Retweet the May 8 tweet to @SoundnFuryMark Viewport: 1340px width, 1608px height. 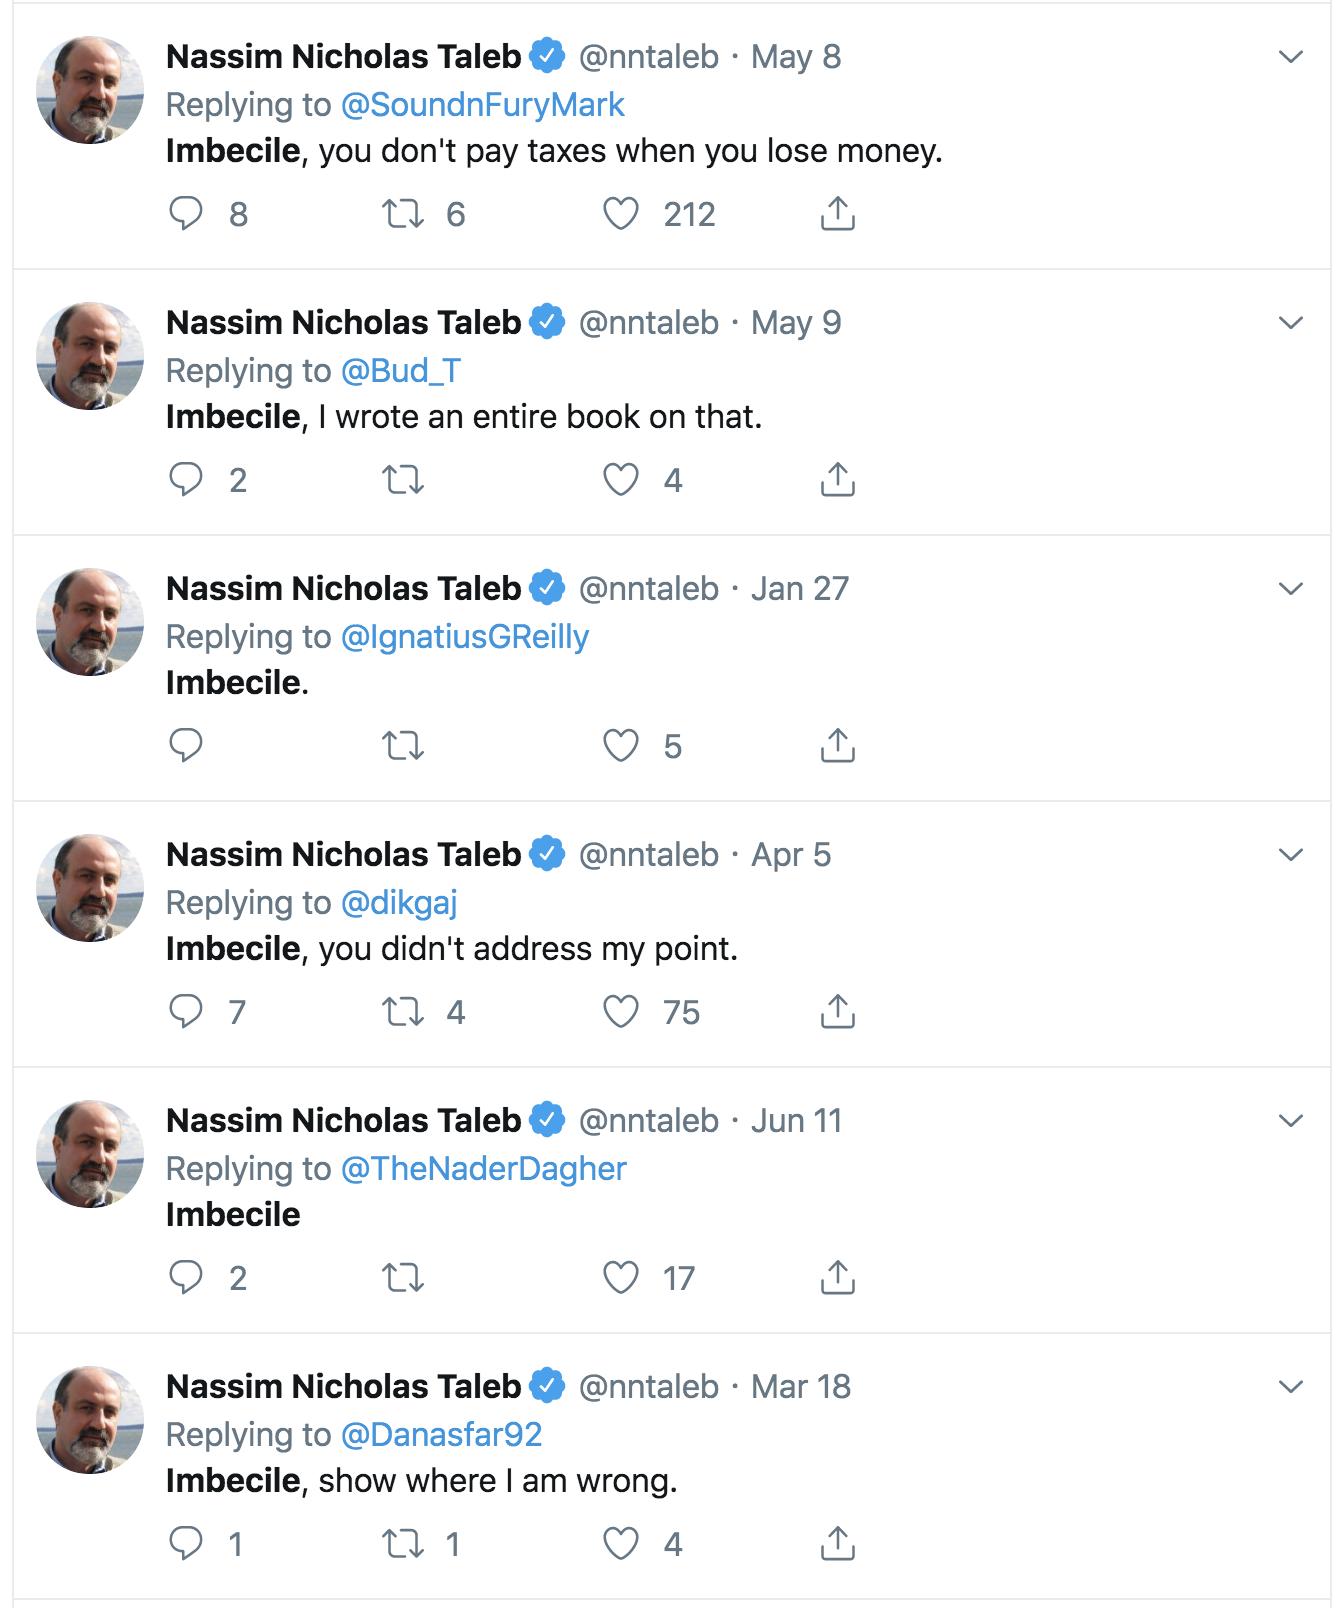403,214
